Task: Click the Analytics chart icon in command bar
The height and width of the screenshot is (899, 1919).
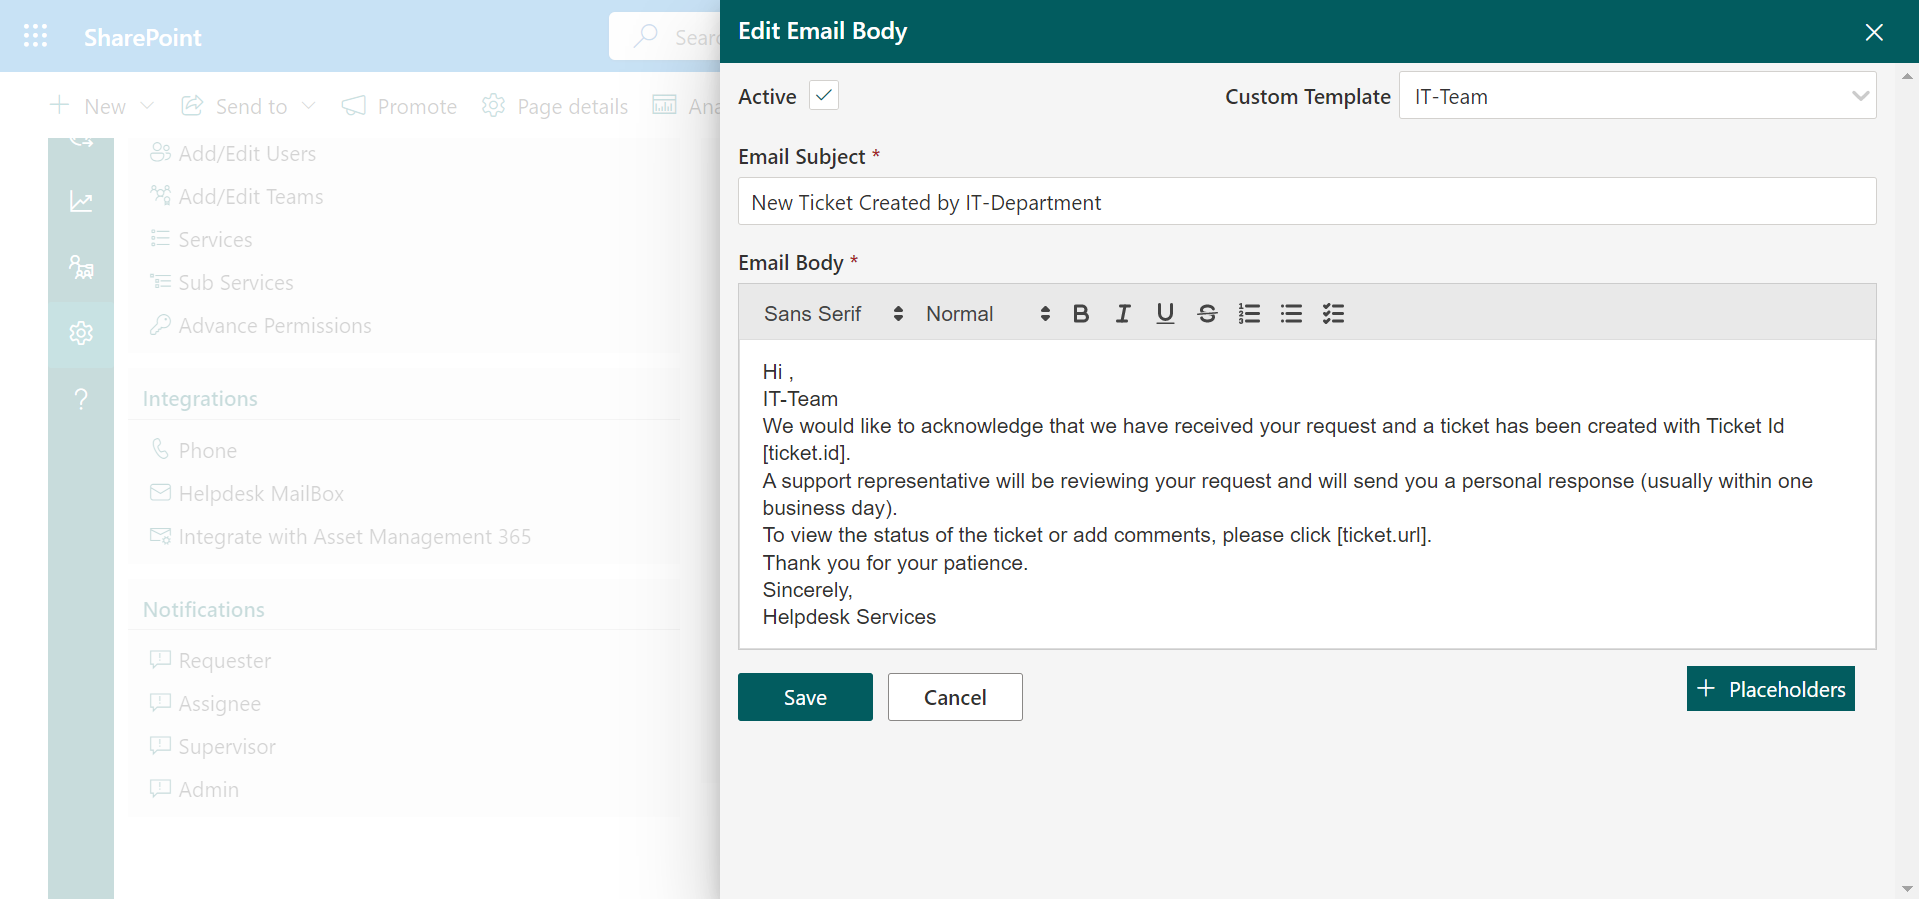Action: tap(665, 105)
